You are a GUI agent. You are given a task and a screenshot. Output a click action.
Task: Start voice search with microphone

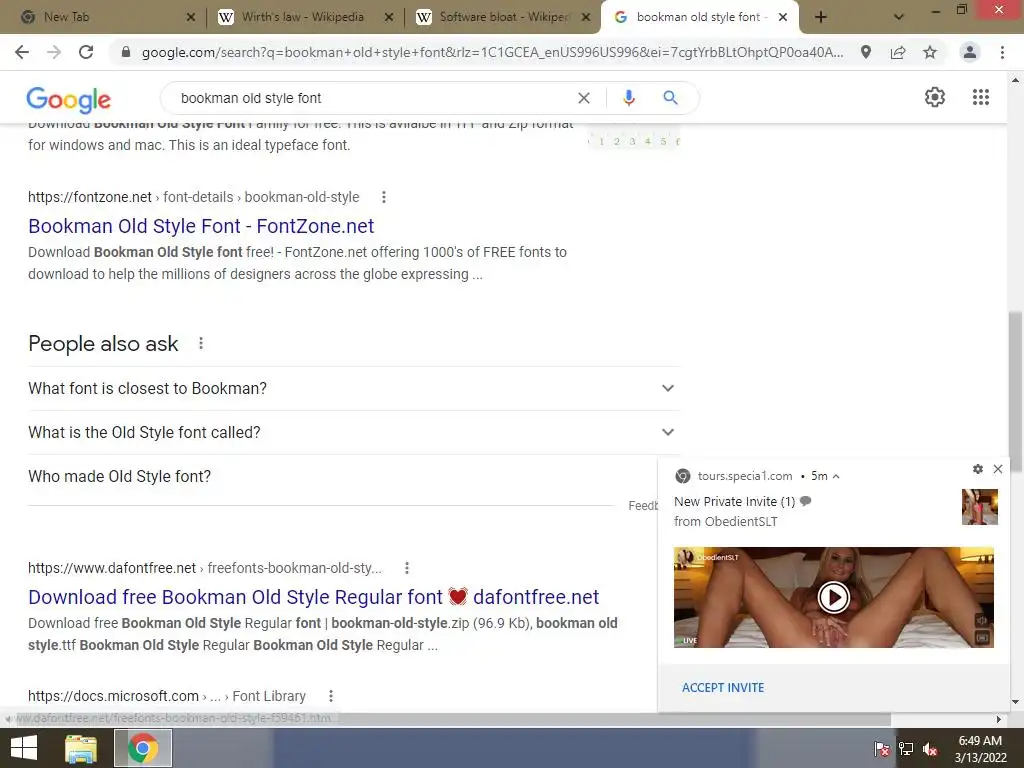tap(628, 98)
